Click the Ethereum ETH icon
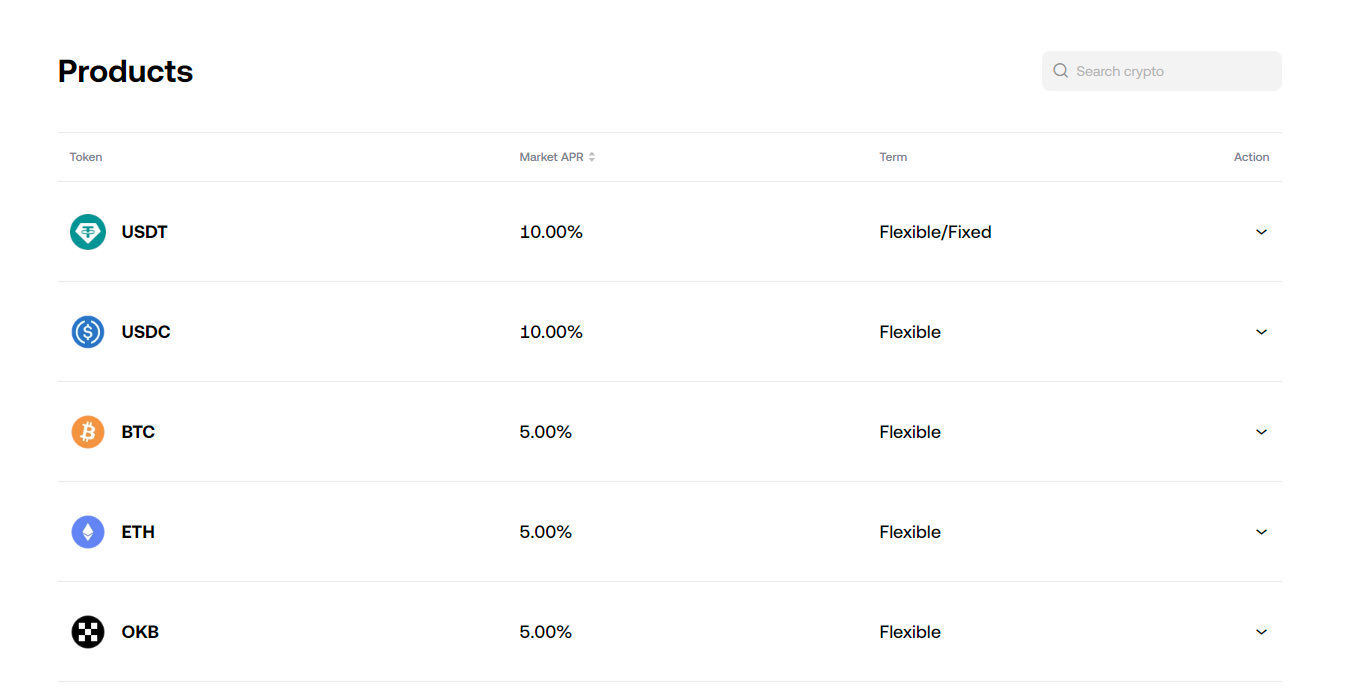 88,532
